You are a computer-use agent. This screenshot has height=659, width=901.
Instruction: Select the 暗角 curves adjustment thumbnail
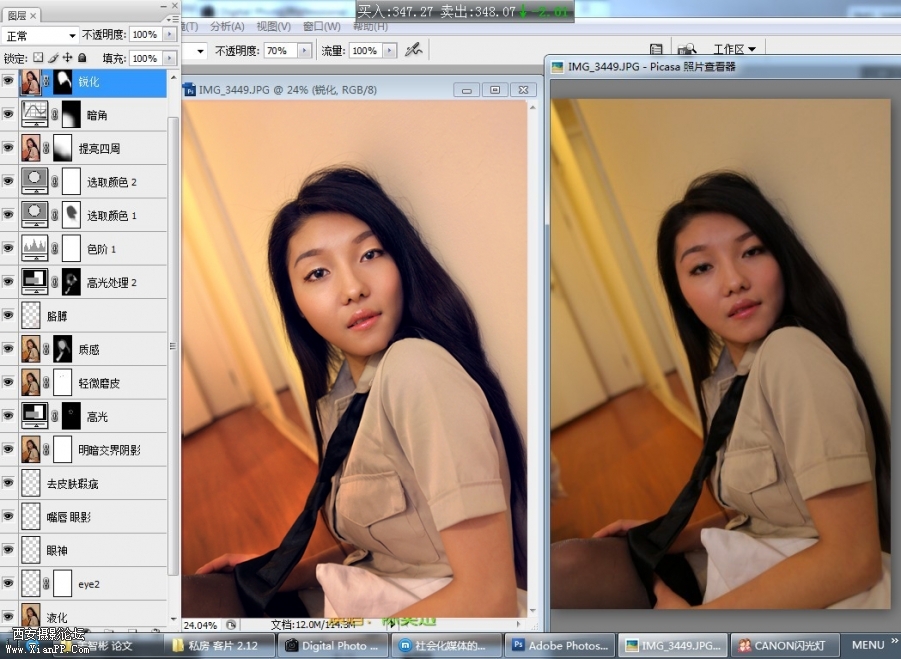click(x=35, y=115)
